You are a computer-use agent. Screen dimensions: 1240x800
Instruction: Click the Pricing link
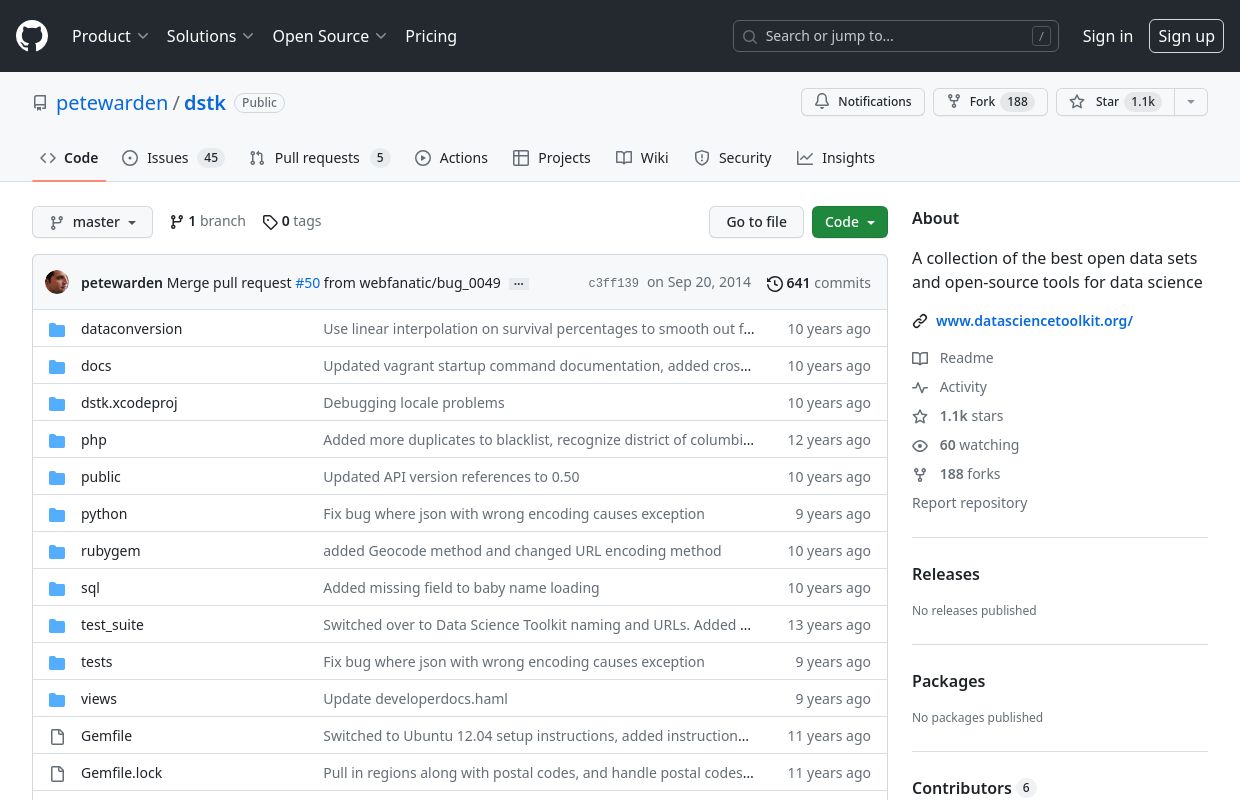[431, 36]
